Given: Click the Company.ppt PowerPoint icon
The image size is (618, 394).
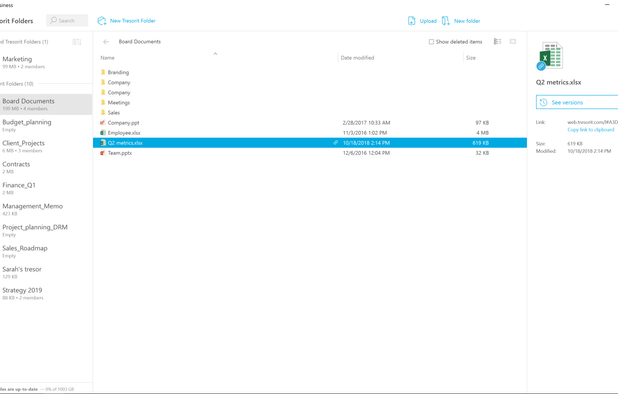Looking at the screenshot, I should pos(103,123).
